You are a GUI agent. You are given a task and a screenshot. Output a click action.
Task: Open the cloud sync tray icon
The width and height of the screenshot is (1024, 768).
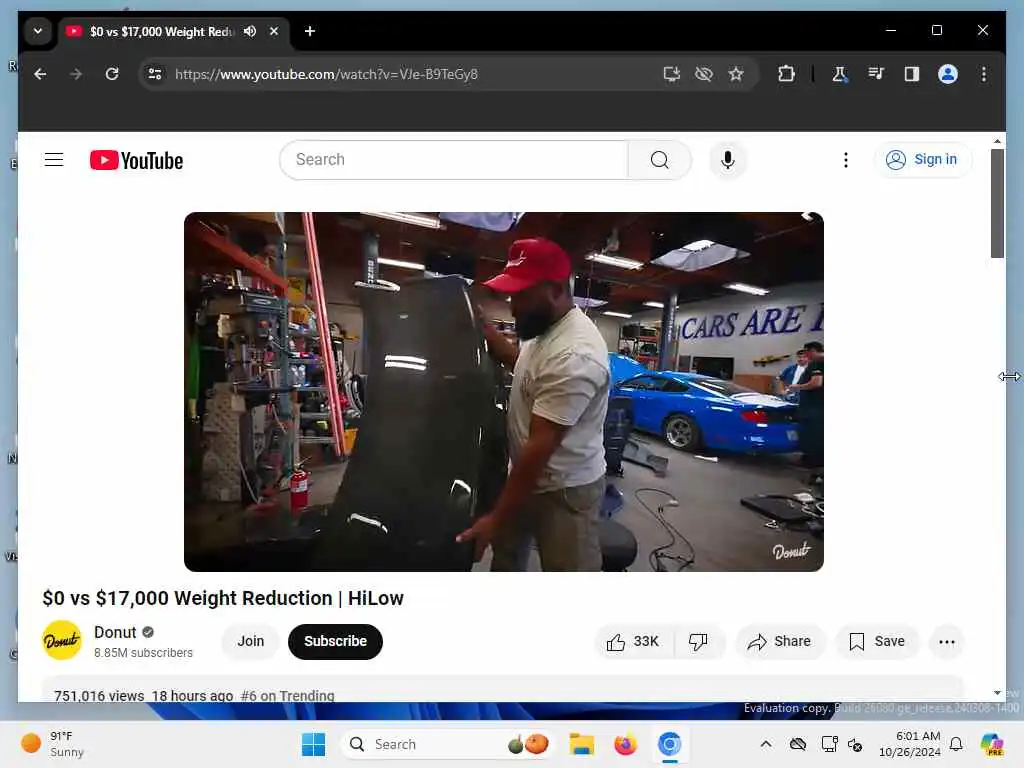(797, 744)
